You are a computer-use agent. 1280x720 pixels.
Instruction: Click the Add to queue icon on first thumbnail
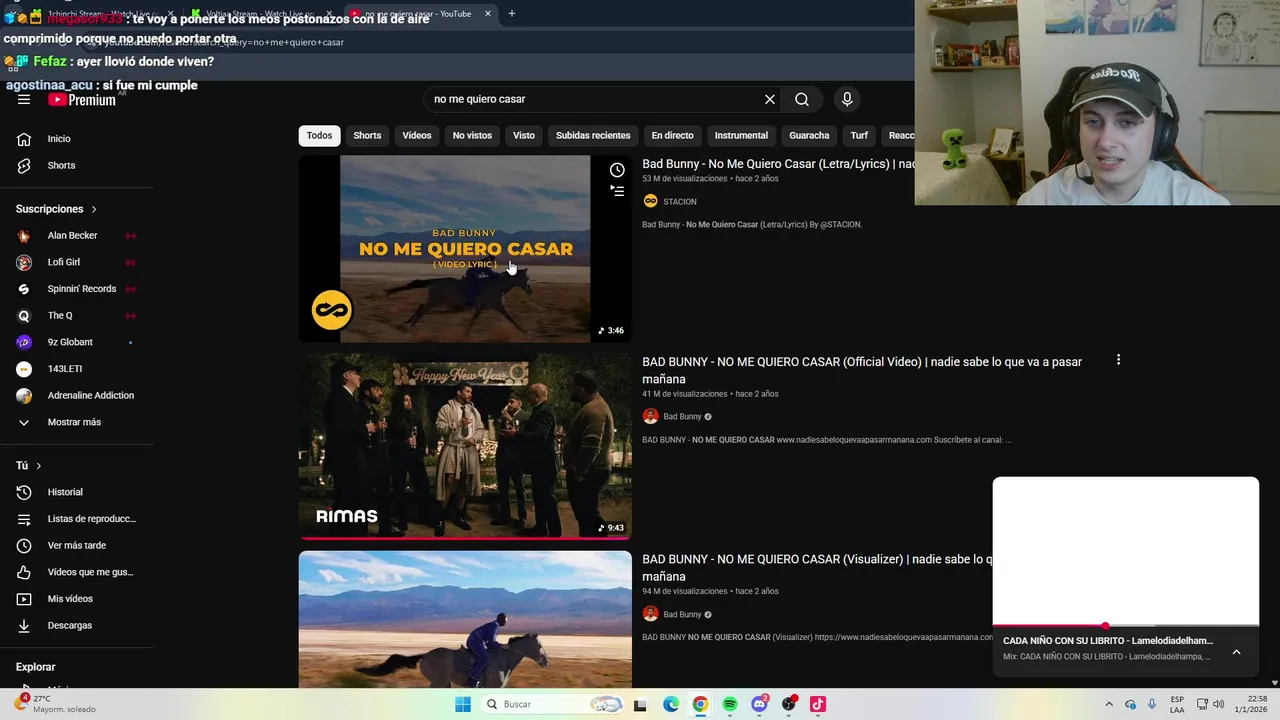click(x=617, y=191)
